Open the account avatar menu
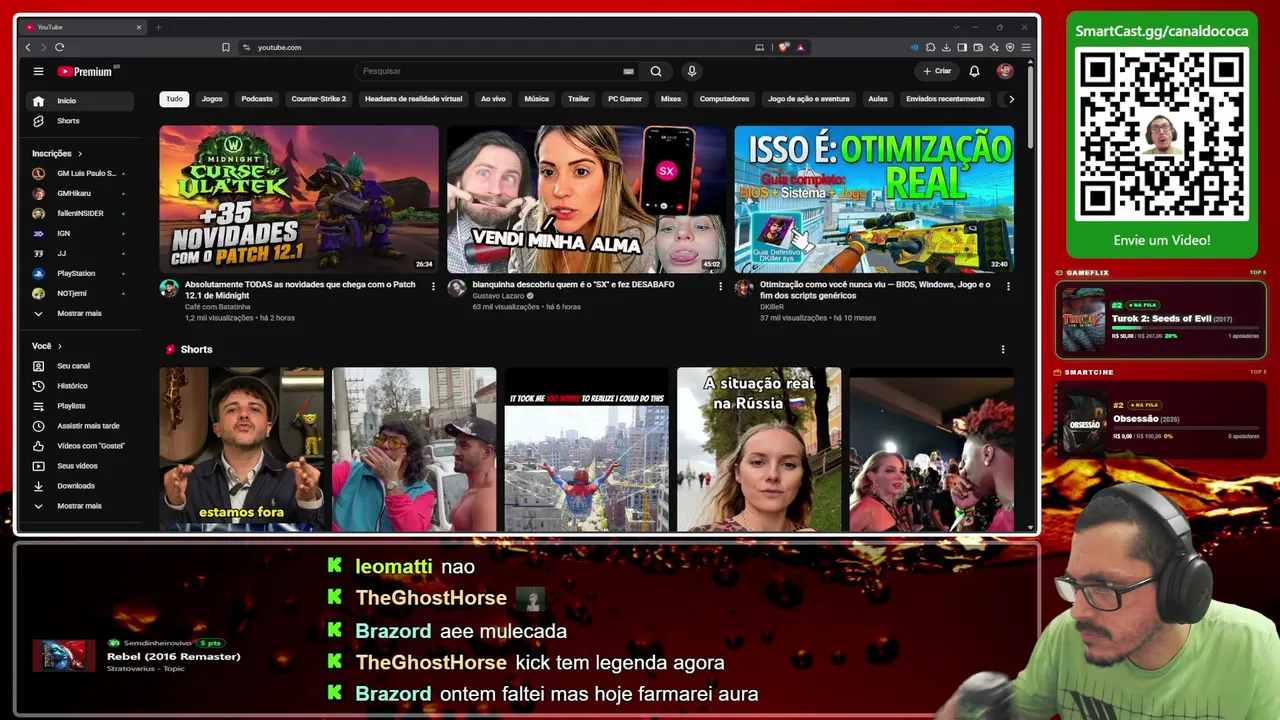This screenshot has width=1280, height=720. [x=1005, y=71]
